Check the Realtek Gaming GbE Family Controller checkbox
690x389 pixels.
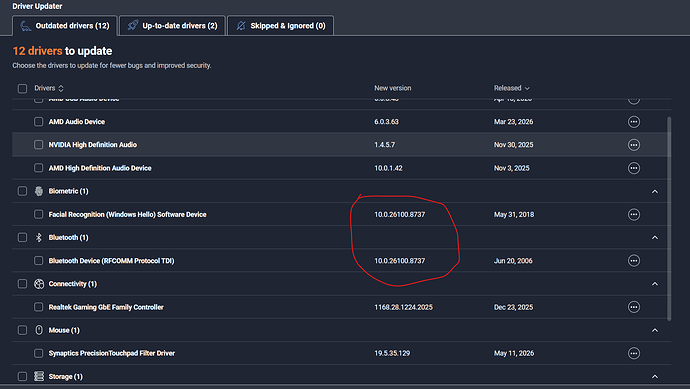point(39,307)
